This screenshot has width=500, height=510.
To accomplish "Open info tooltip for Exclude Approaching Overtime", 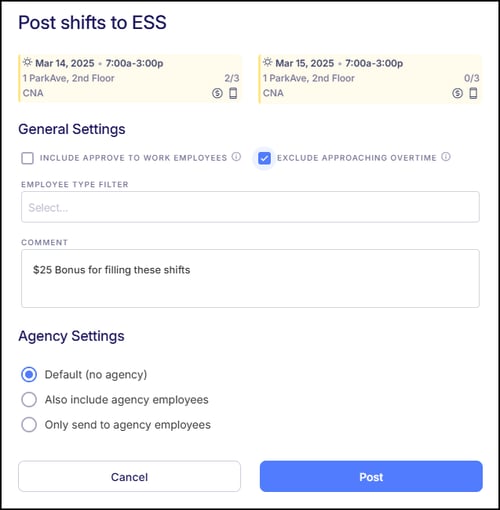I will click(x=446, y=157).
